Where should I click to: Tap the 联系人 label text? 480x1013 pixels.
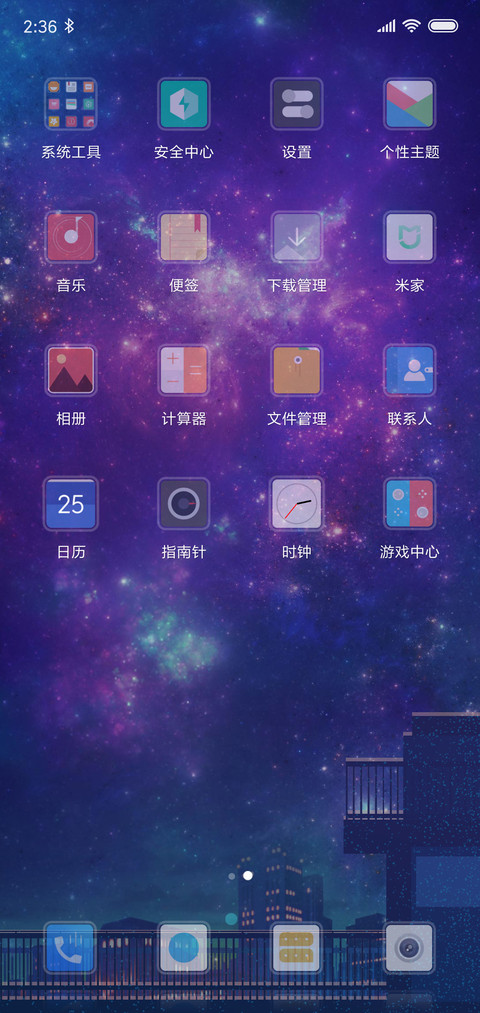tap(410, 419)
